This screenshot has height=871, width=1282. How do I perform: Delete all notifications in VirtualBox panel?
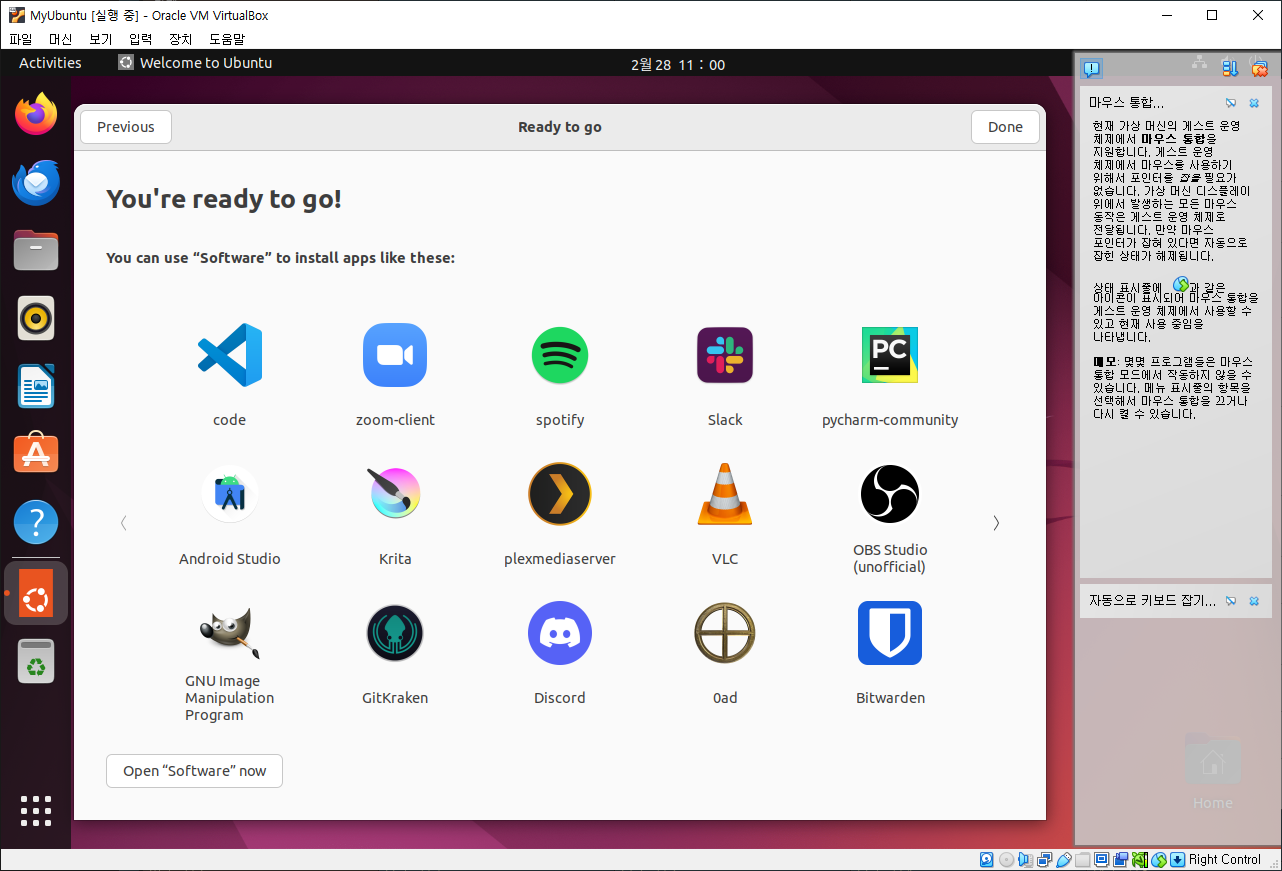[1259, 68]
